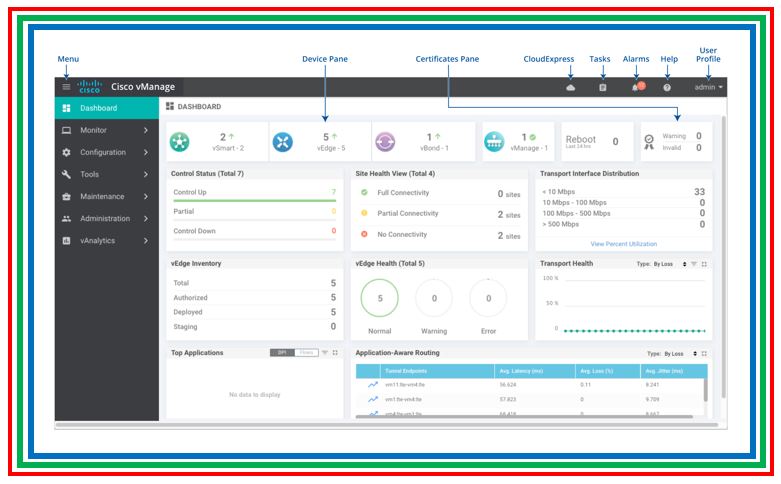Screen dimensions: 781x484
Task: Click the vBond device icon
Action: point(385,142)
